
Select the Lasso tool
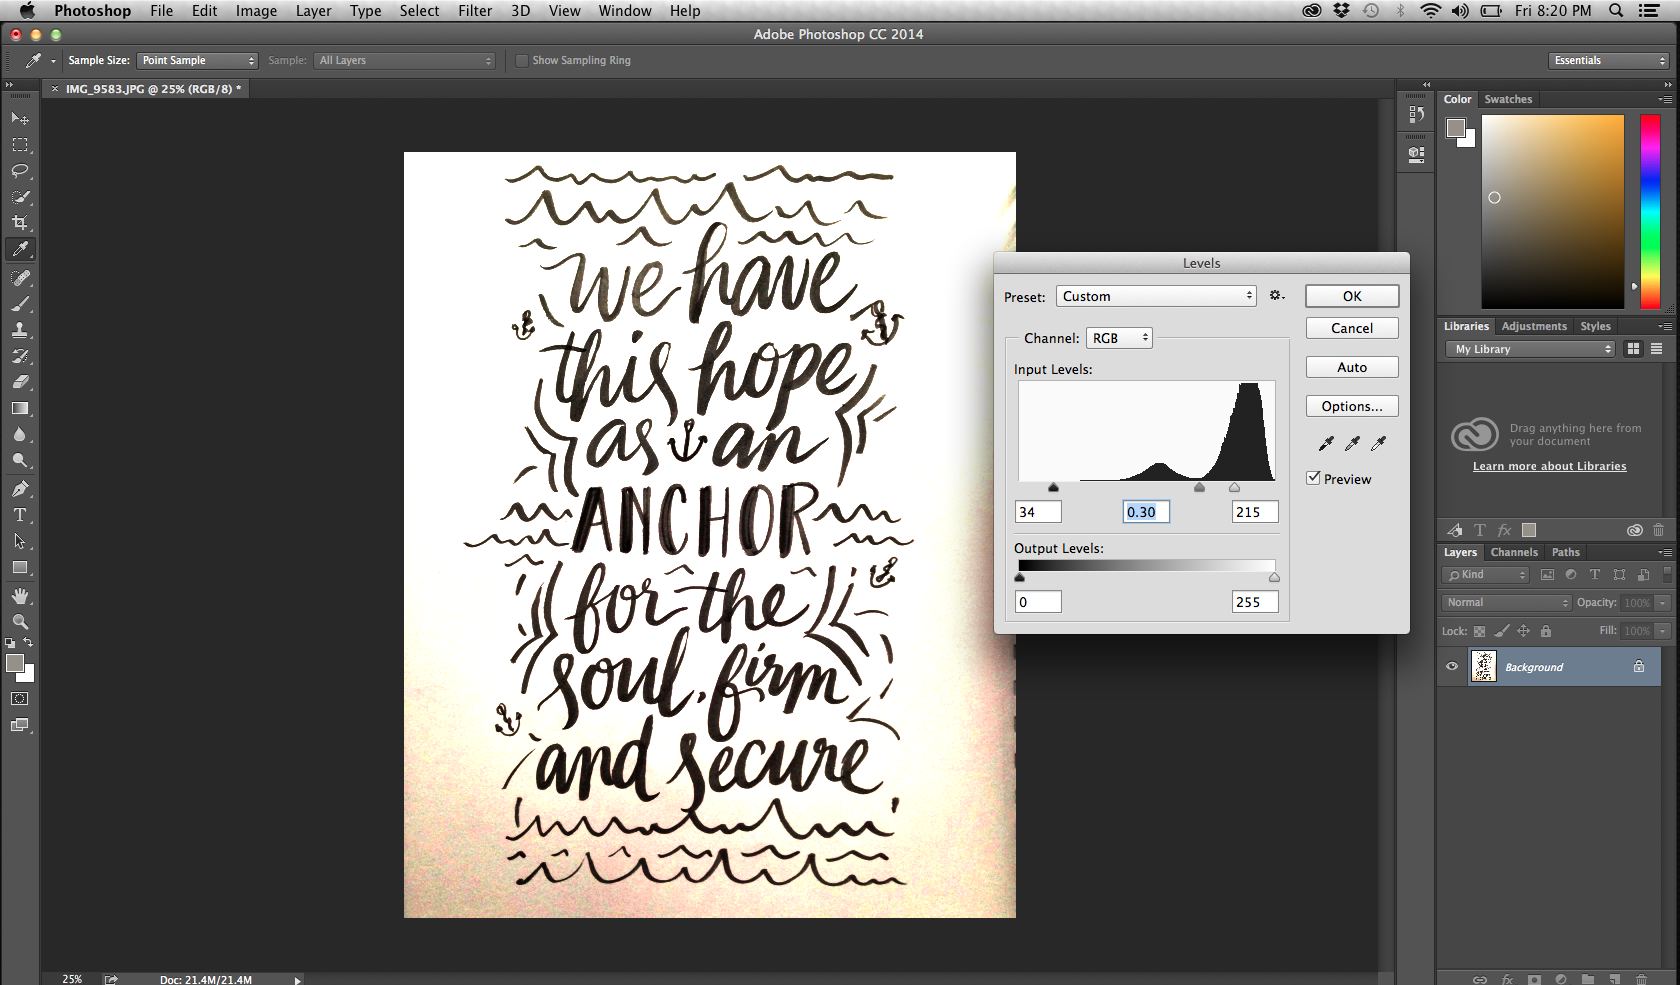pyautogui.click(x=20, y=171)
